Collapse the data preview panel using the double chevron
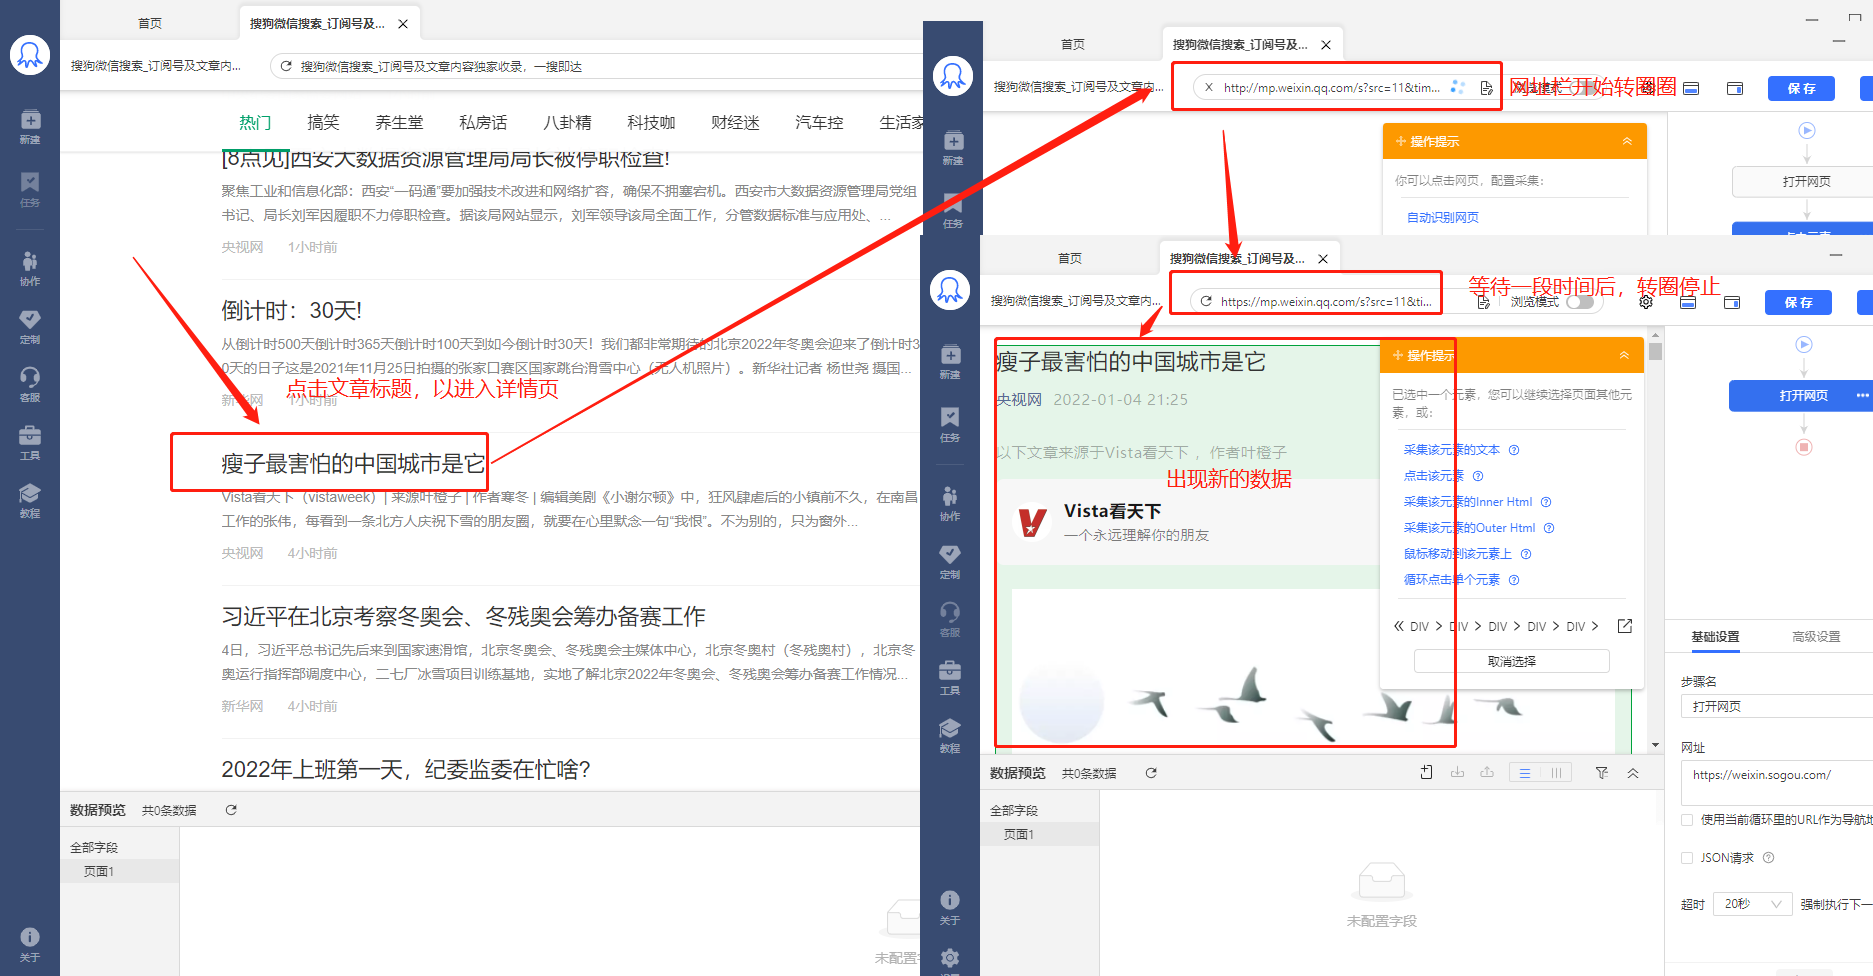Image resolution: width=1873 pixels, height=976 pixels. point(1633,772)
